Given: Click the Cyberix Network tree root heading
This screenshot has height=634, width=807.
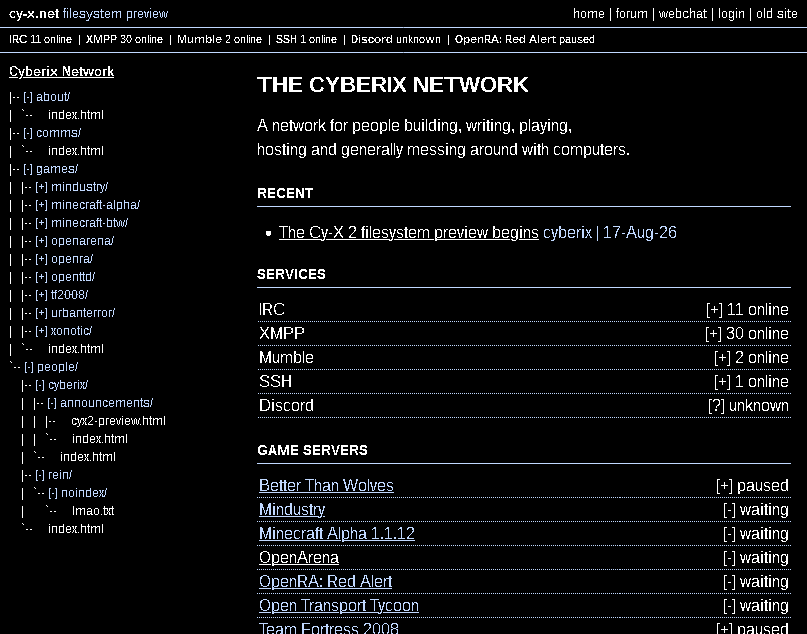Looking at the screenshot, I should click(x=61, y=72).
